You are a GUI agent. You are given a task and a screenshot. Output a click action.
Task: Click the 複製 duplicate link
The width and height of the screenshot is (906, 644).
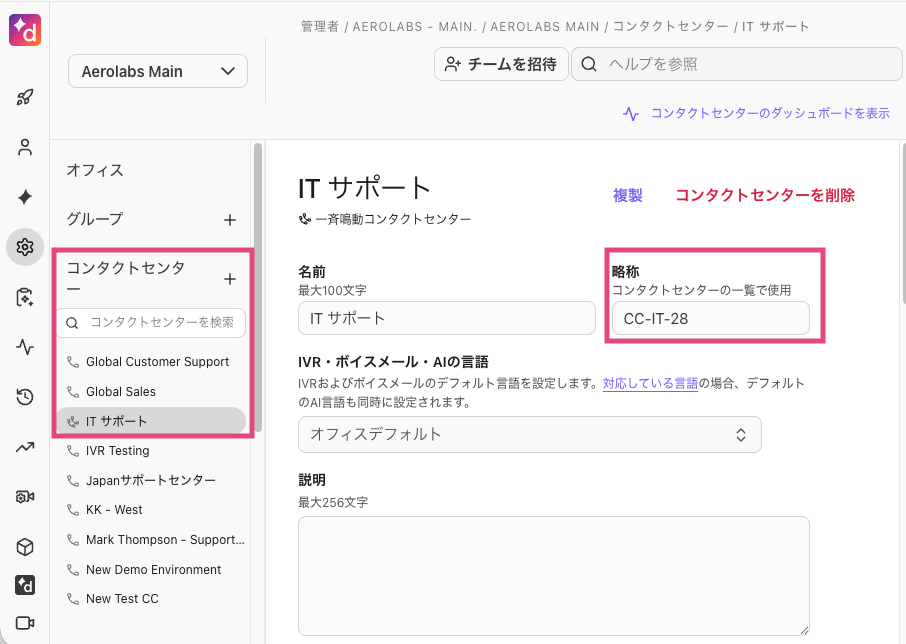[627, 195]
